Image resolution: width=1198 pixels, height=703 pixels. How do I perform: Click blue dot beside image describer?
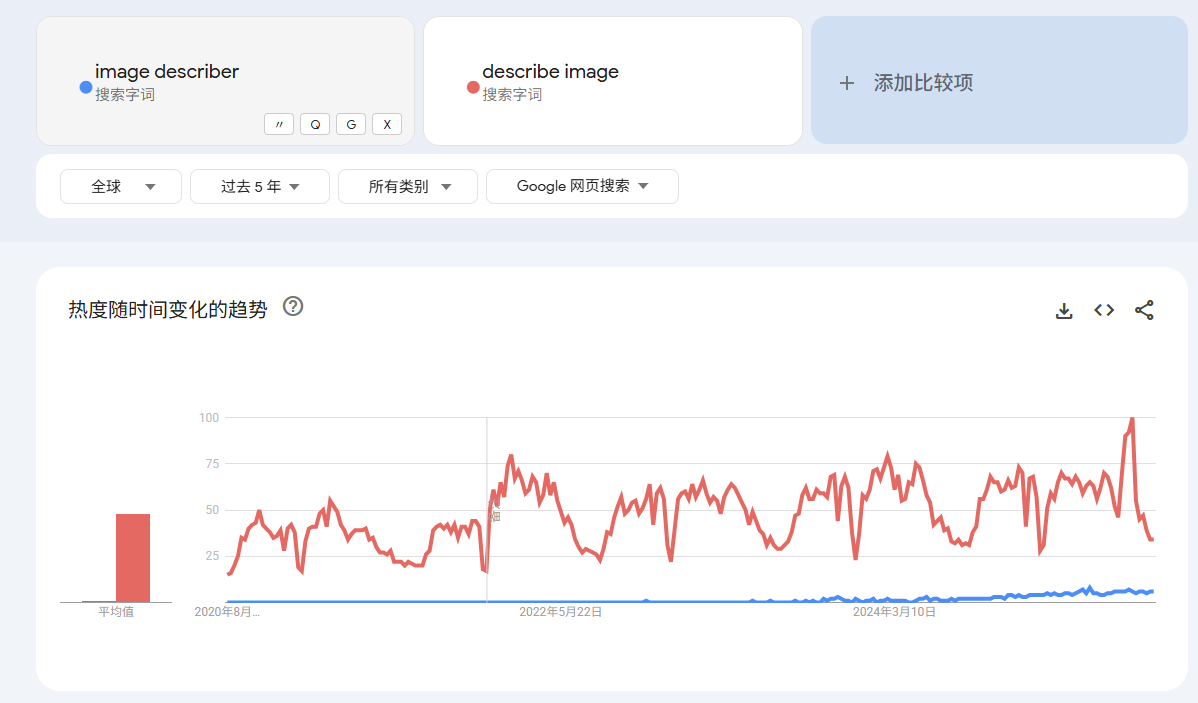86,87
